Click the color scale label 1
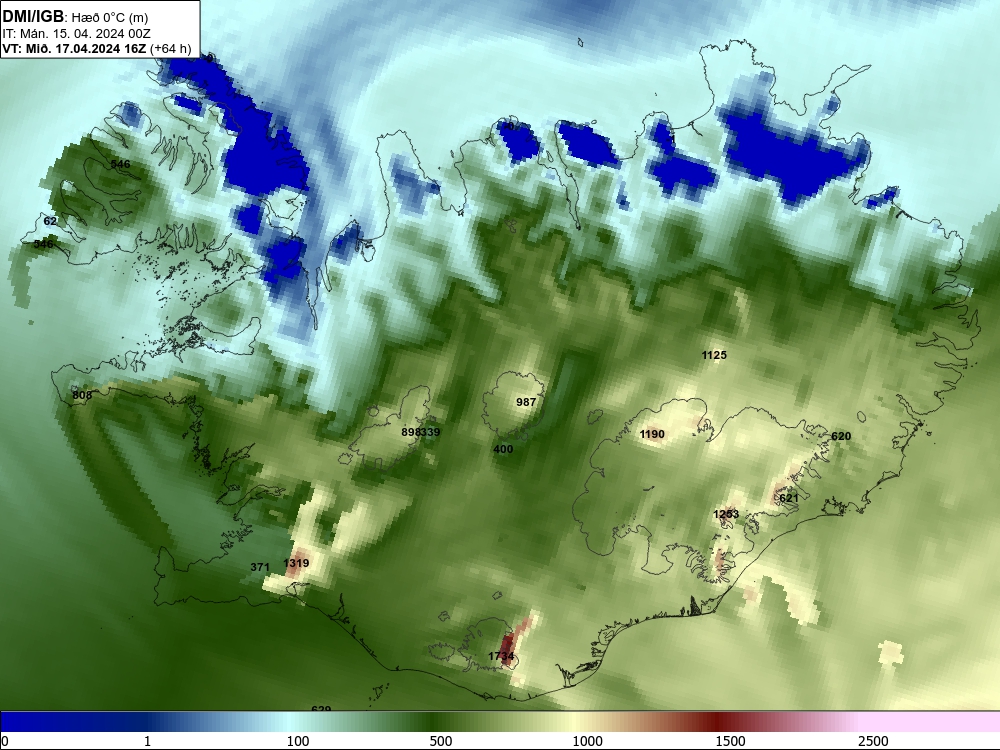Viewport: 1000px width, 750px height. (147, 741)
